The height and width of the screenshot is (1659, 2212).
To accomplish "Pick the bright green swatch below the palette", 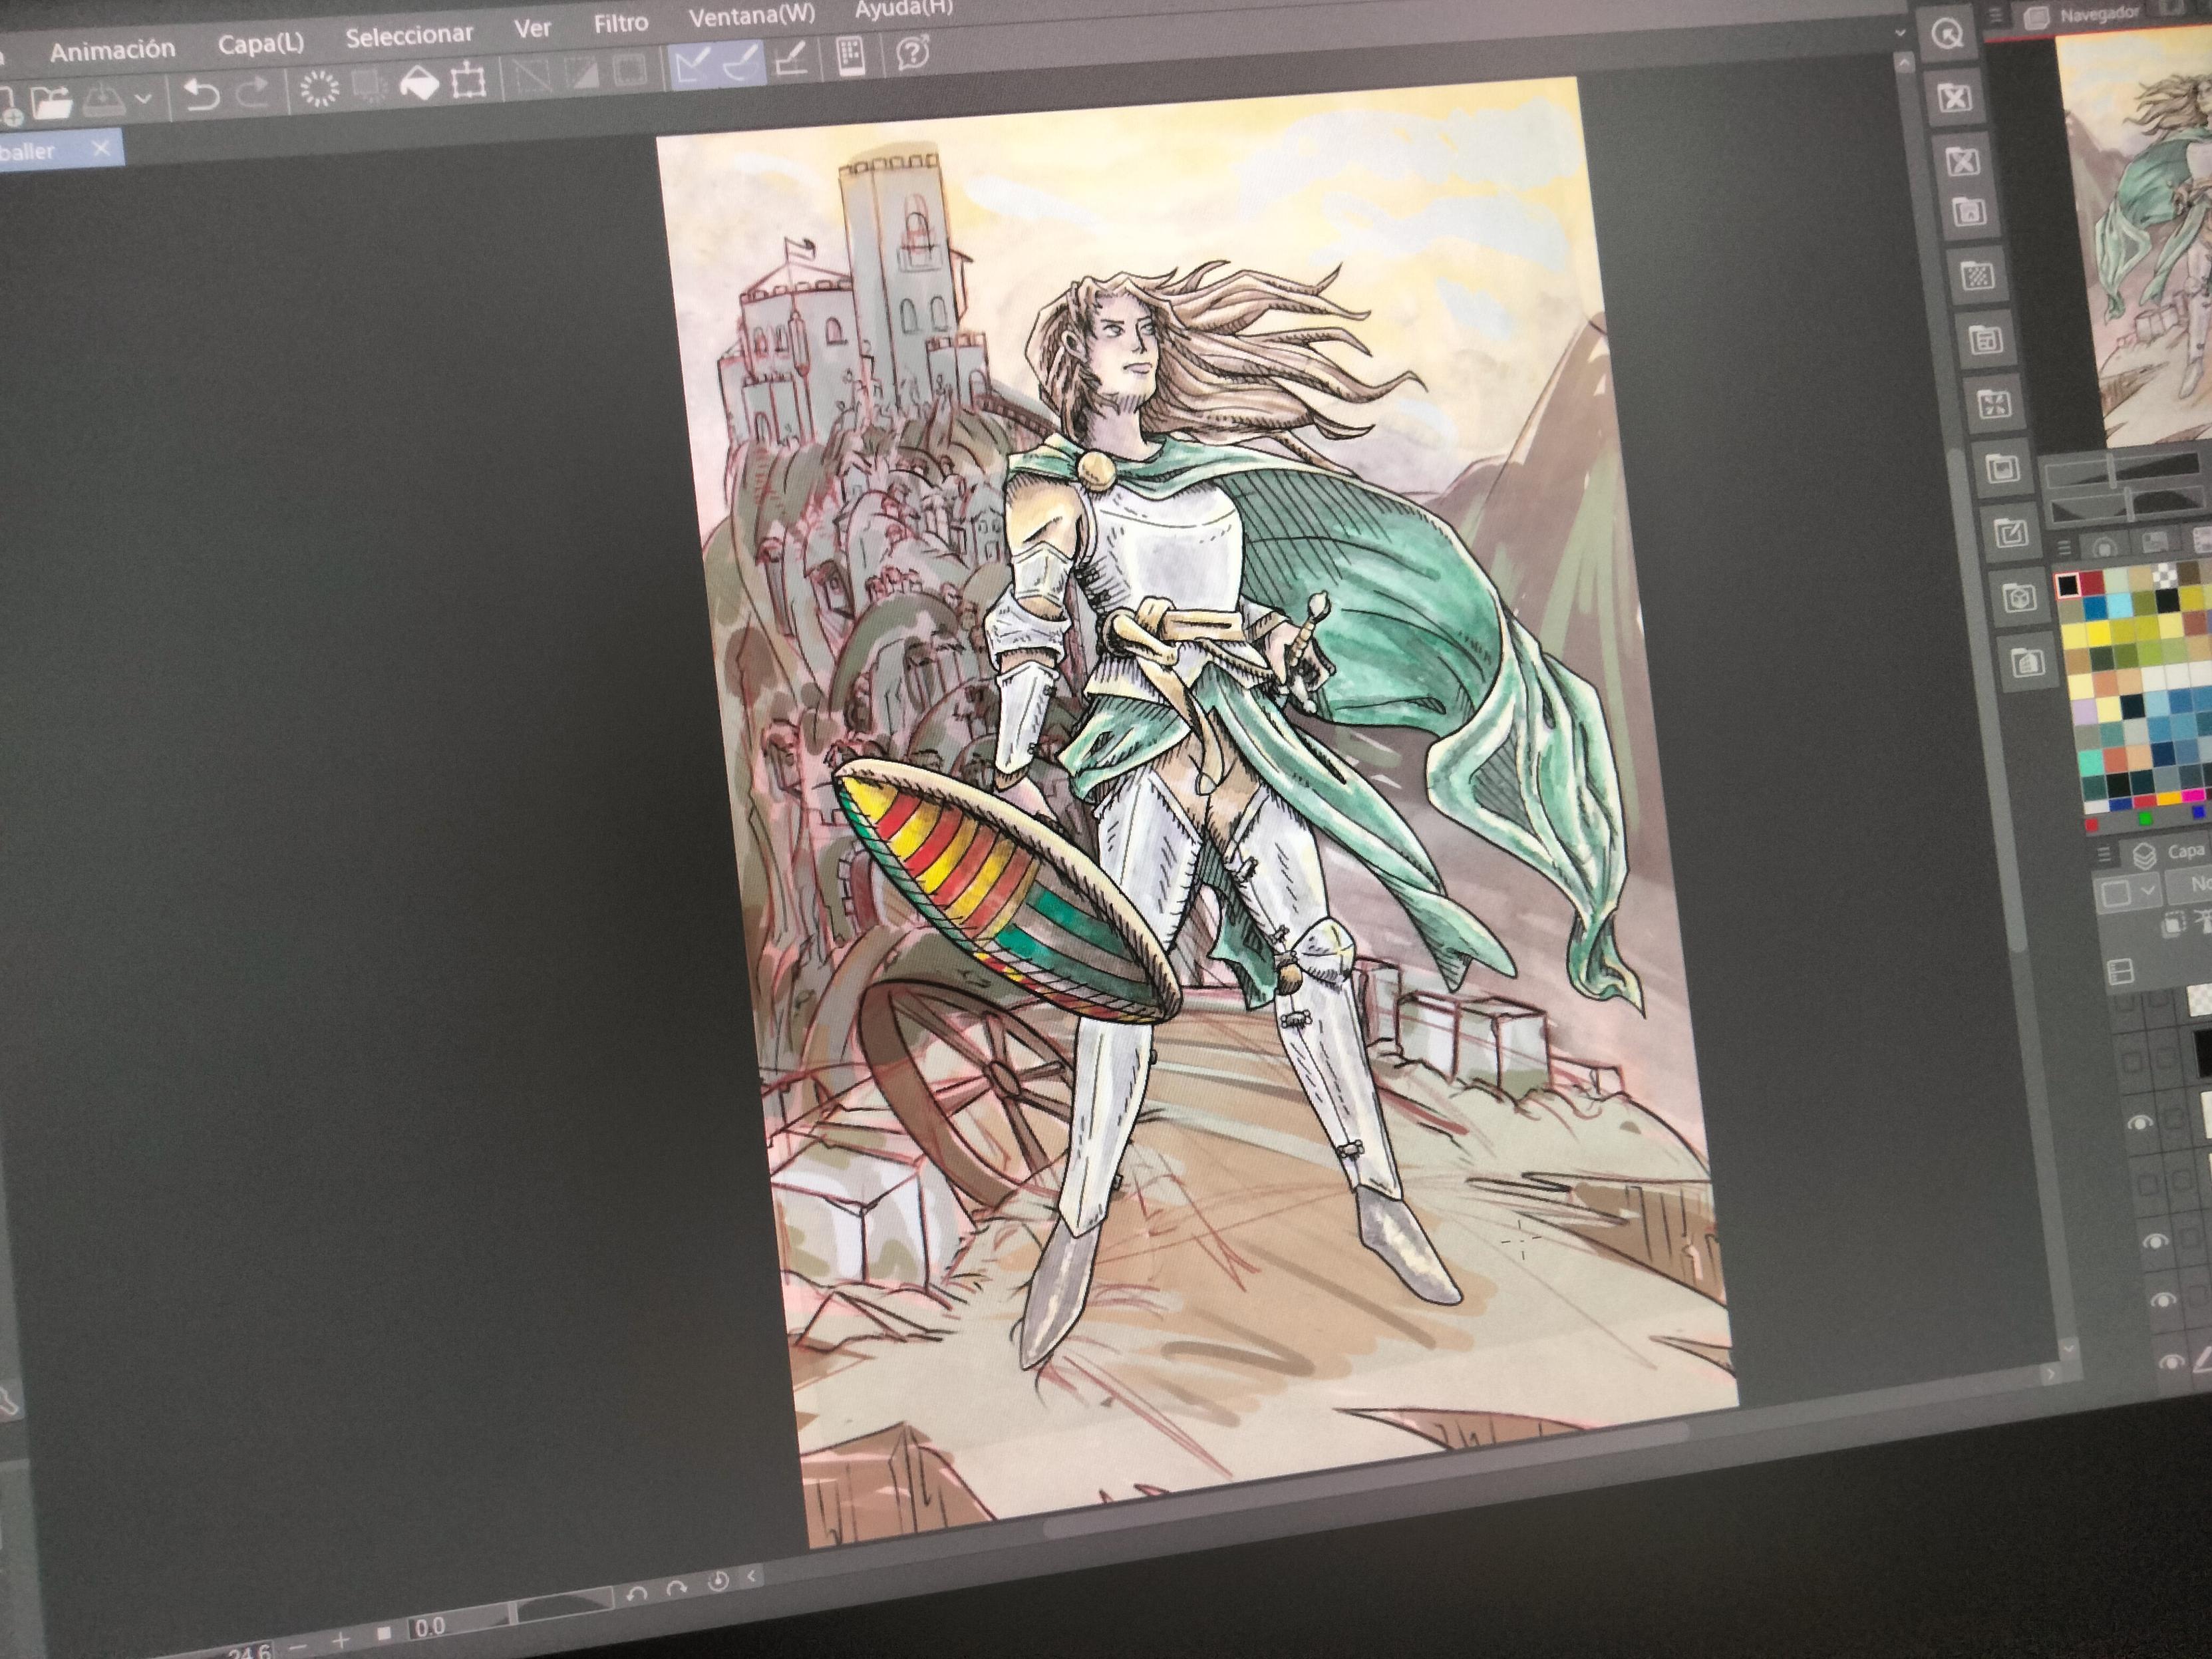I will tap(2145, 818).
